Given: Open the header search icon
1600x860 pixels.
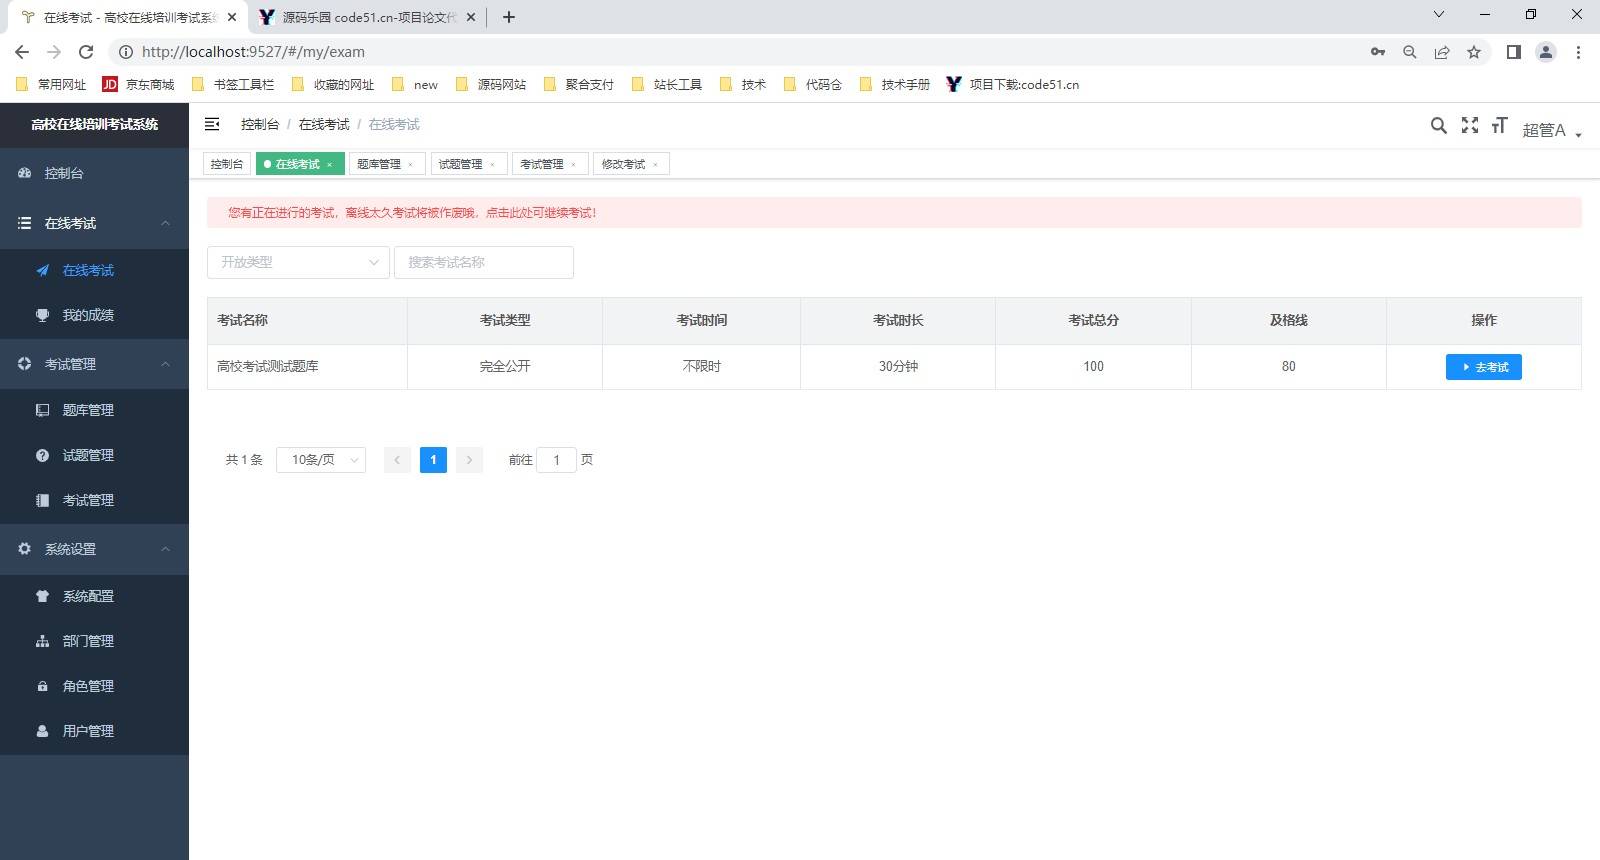Looking at the screenshot, I should 1438,125.
